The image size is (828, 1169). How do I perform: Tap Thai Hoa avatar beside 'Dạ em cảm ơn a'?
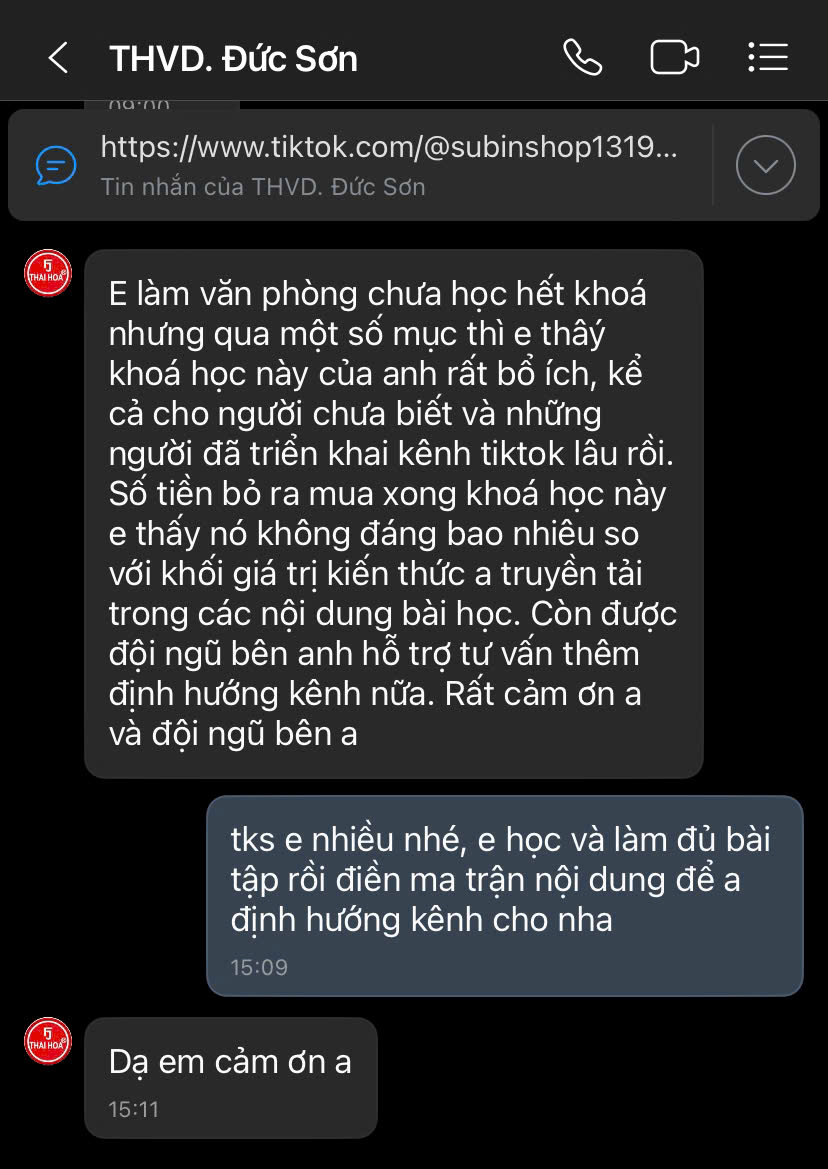[x=48, y=1041]
